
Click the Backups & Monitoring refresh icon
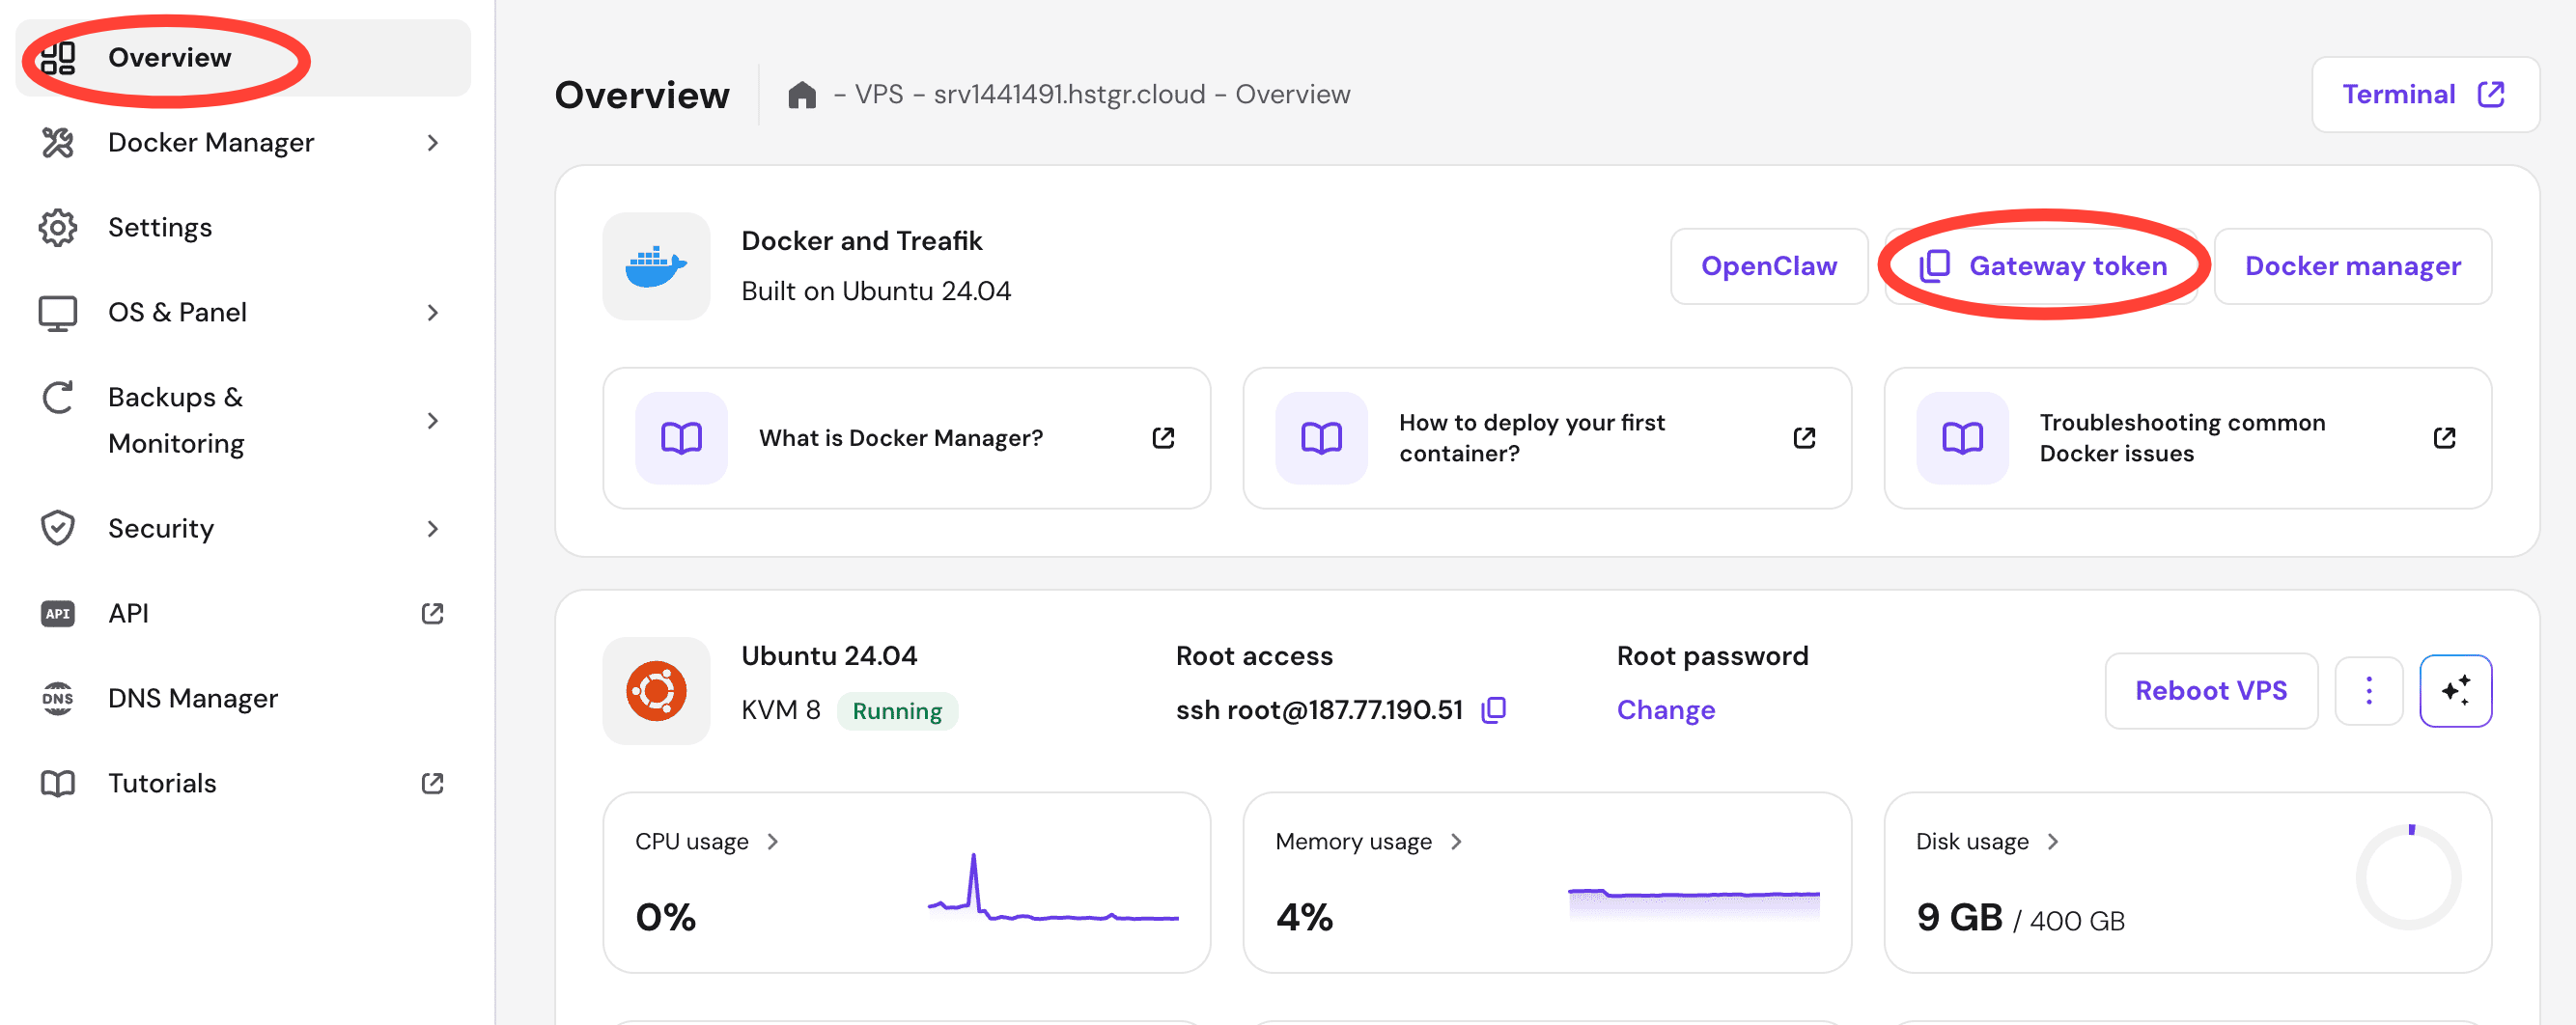click(x=58, y=398)
